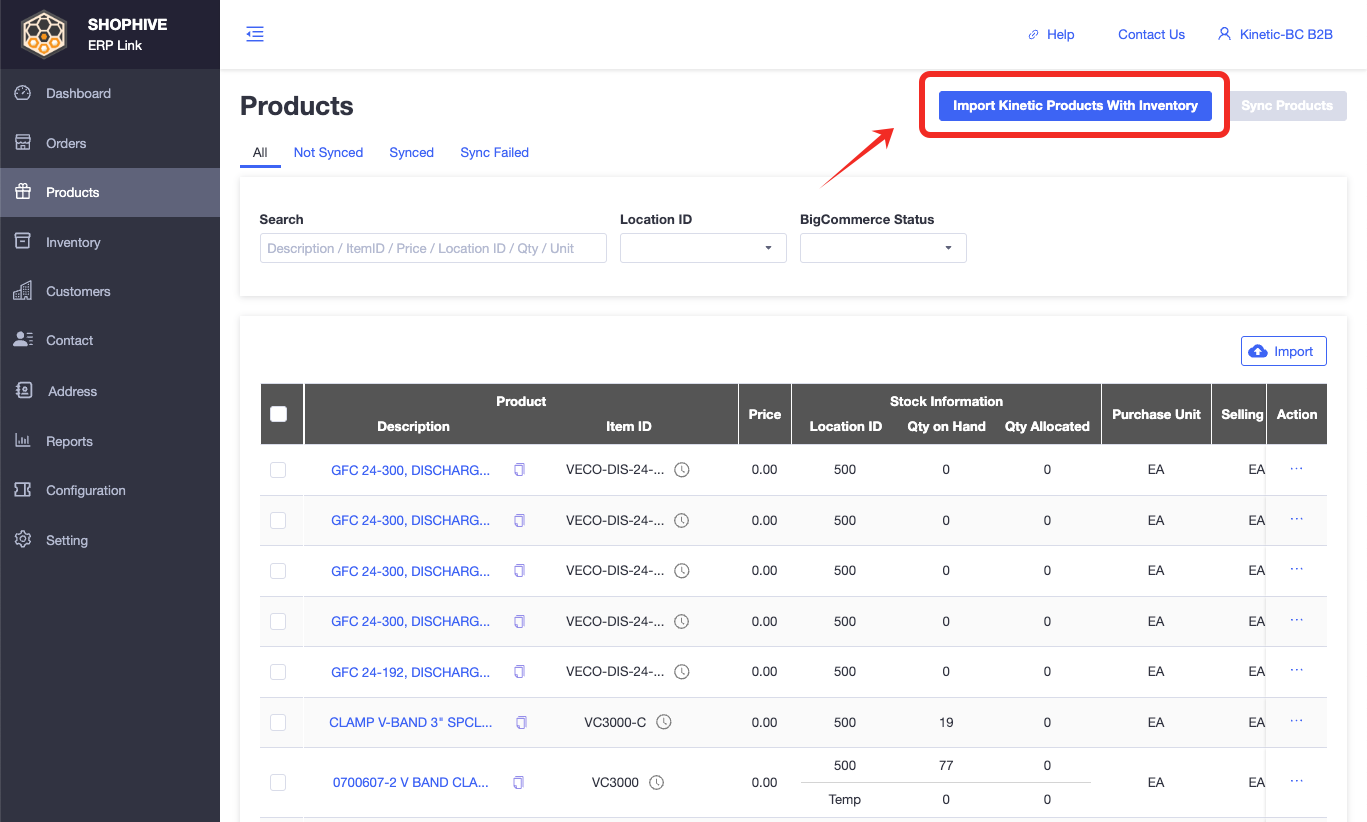This screenshot has height=822, width=1367.
Task: Check the CLAMP V-BAND 3" row checkbox
Action: 278,722
